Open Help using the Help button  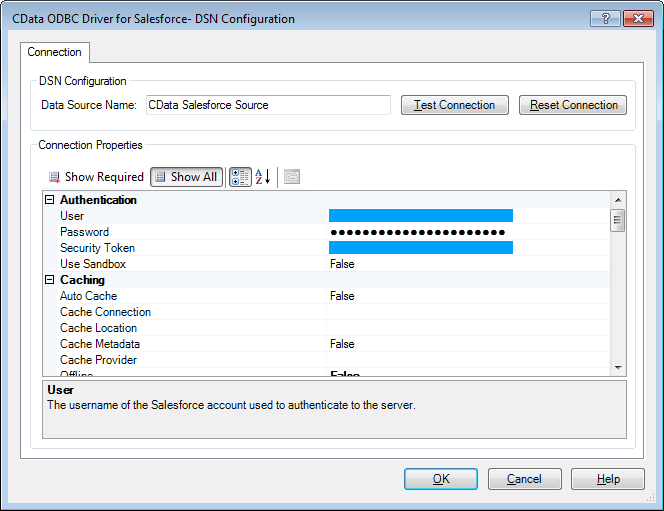pos(608,479)
